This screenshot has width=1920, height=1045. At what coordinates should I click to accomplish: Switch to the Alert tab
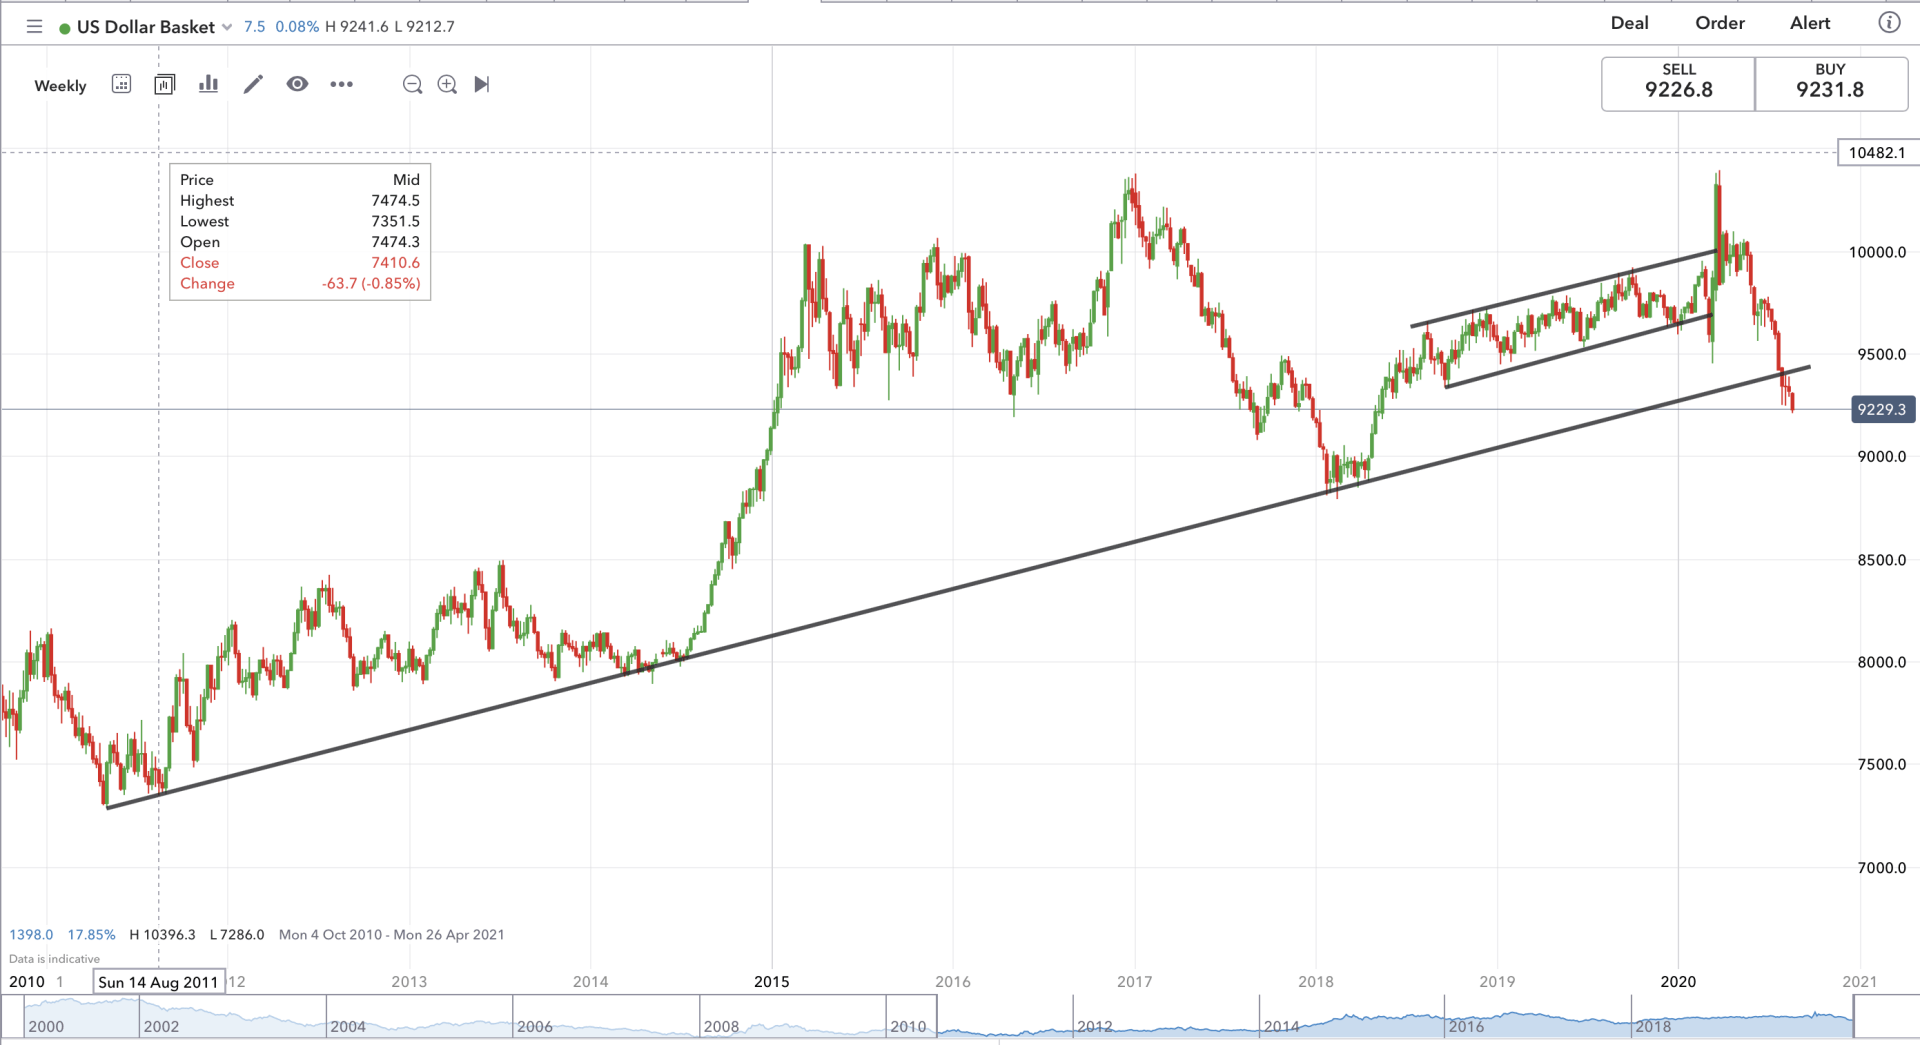tap(1810, 23)
